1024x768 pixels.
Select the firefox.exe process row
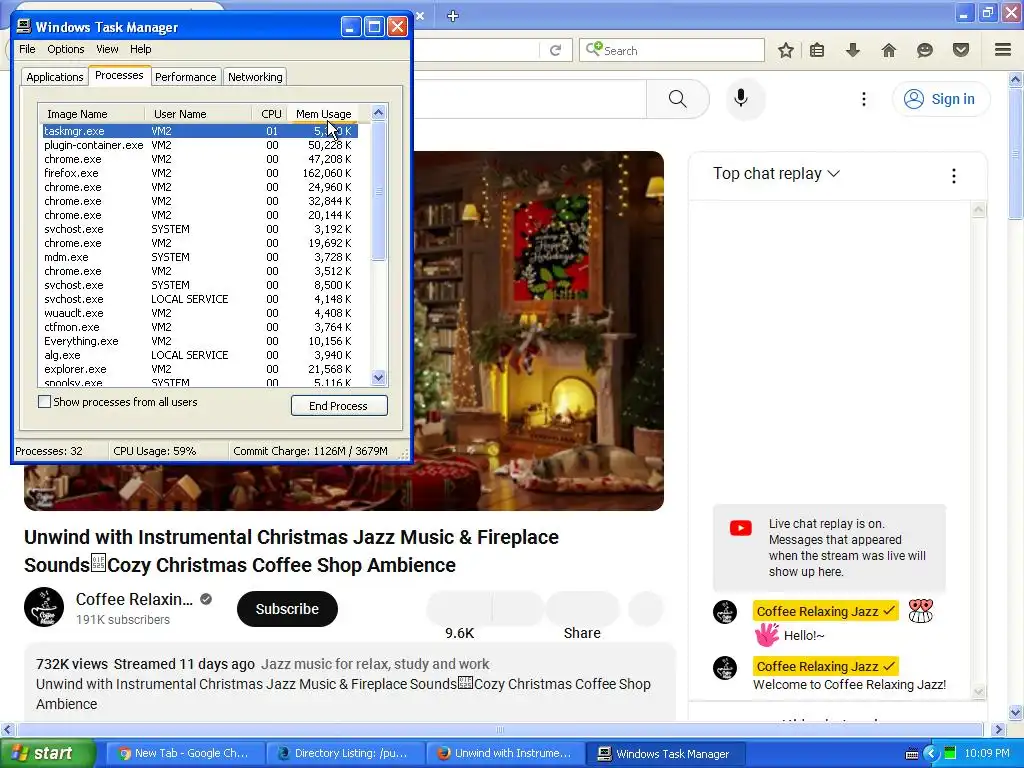(200, 173)
